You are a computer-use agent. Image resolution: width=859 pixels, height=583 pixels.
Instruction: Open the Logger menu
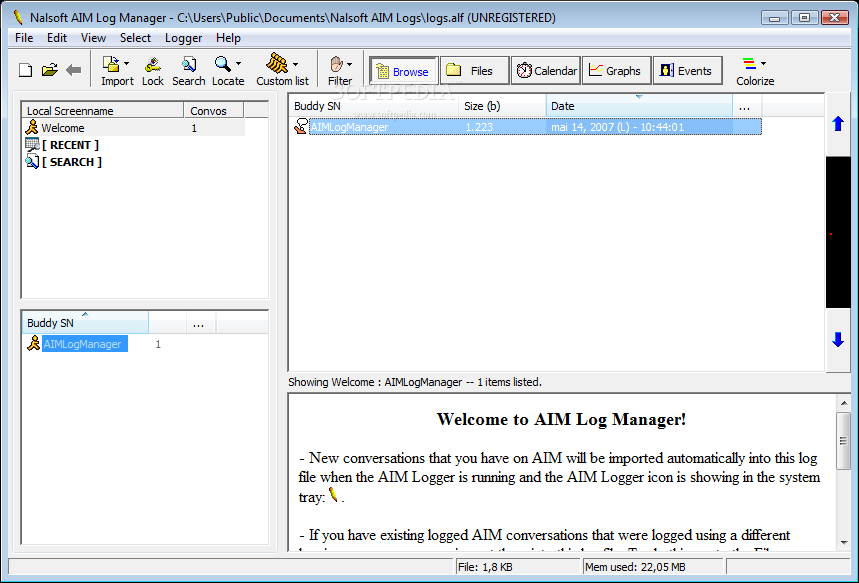click(184, 38)
